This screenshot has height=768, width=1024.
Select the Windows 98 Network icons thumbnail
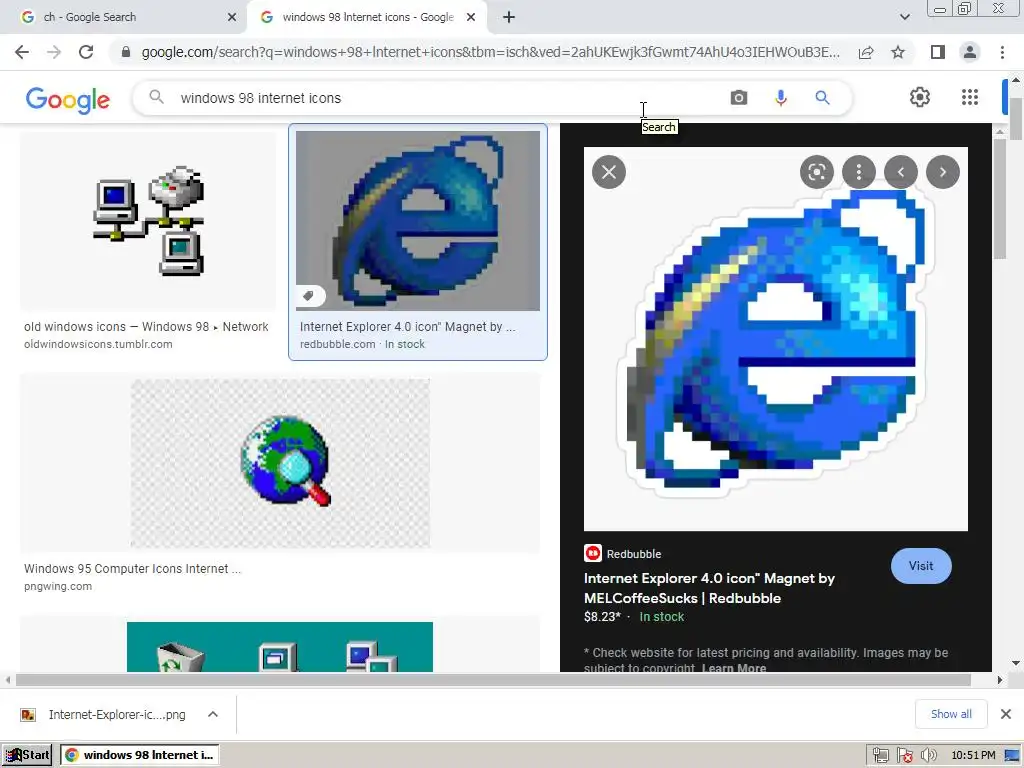tap(148, 221)
